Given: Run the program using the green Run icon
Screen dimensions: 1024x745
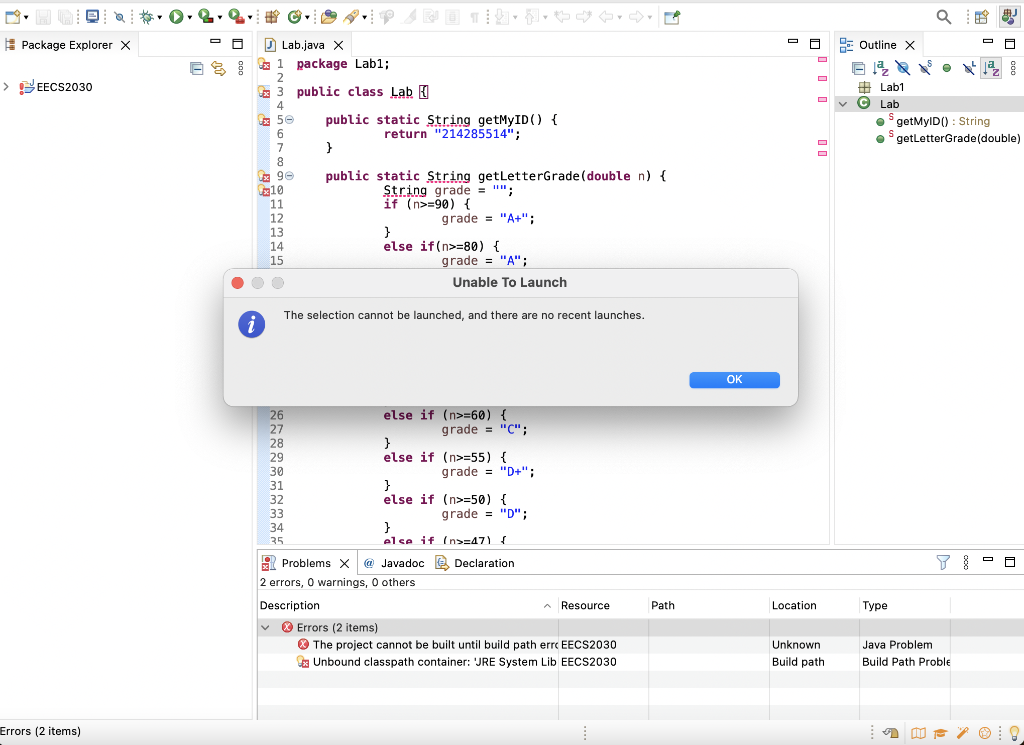Looking at the screenshot, I should (175, 16).
